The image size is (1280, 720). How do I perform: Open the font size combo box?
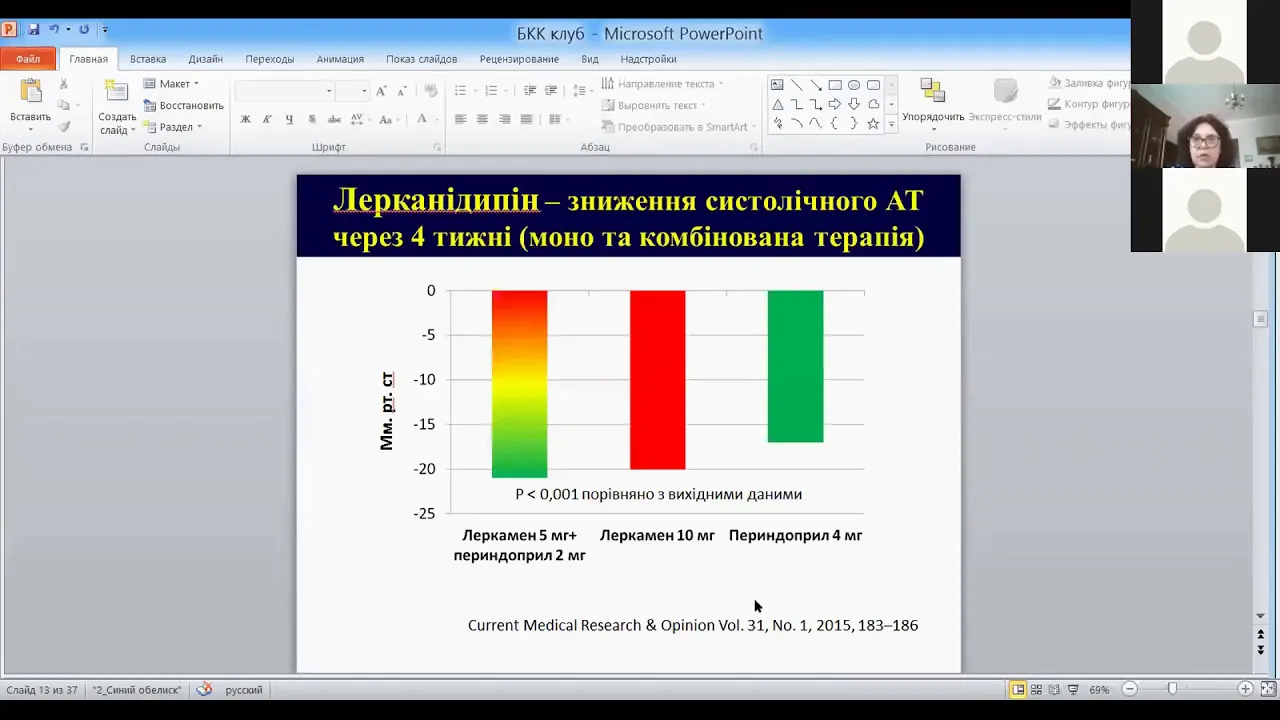click(x=352, y=91)
